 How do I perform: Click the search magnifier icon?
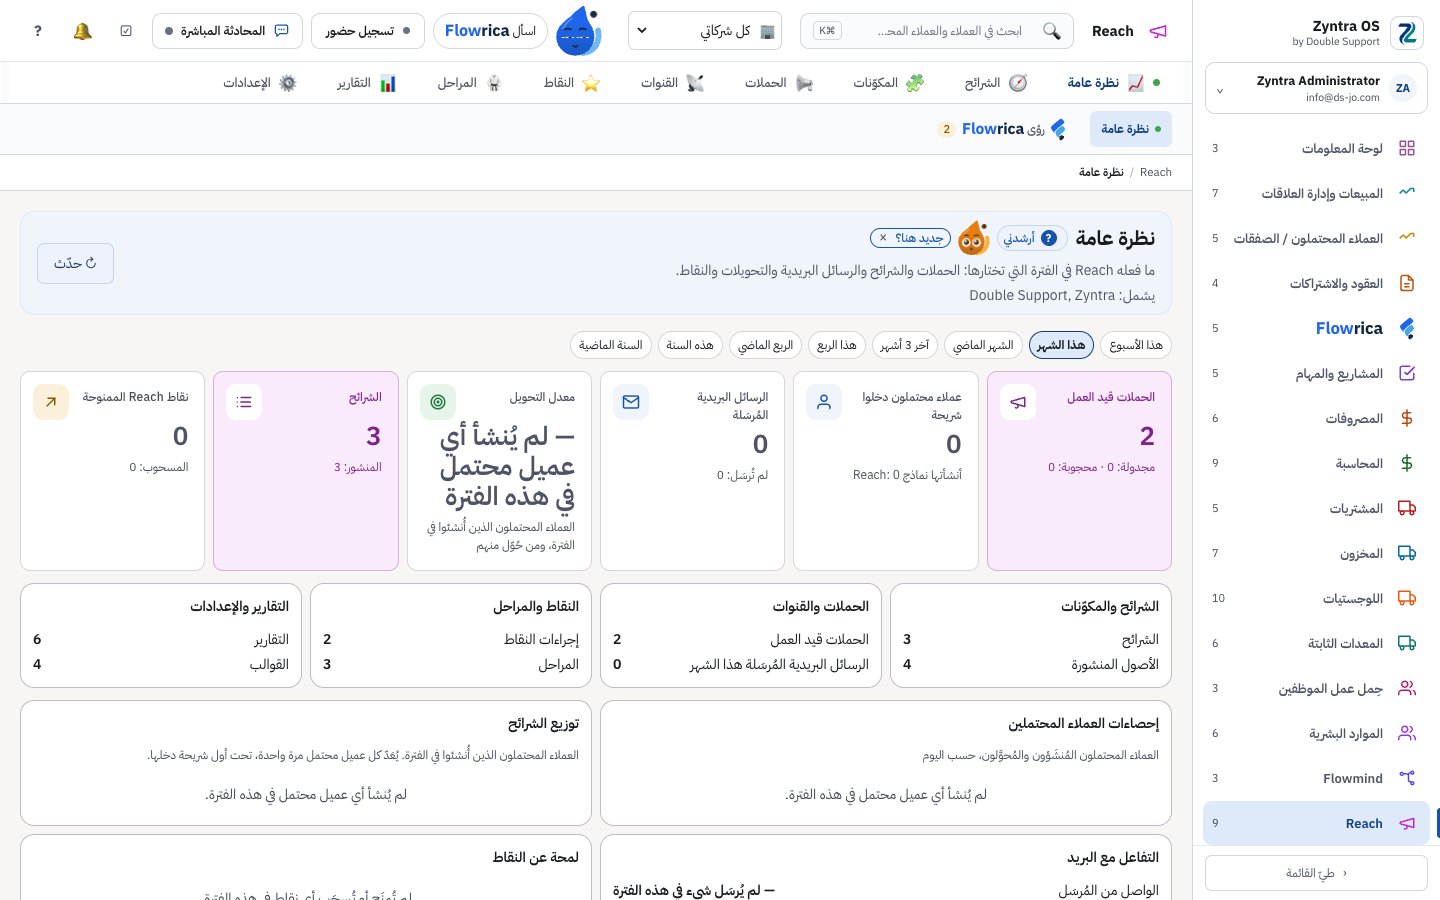[1051, 31]
